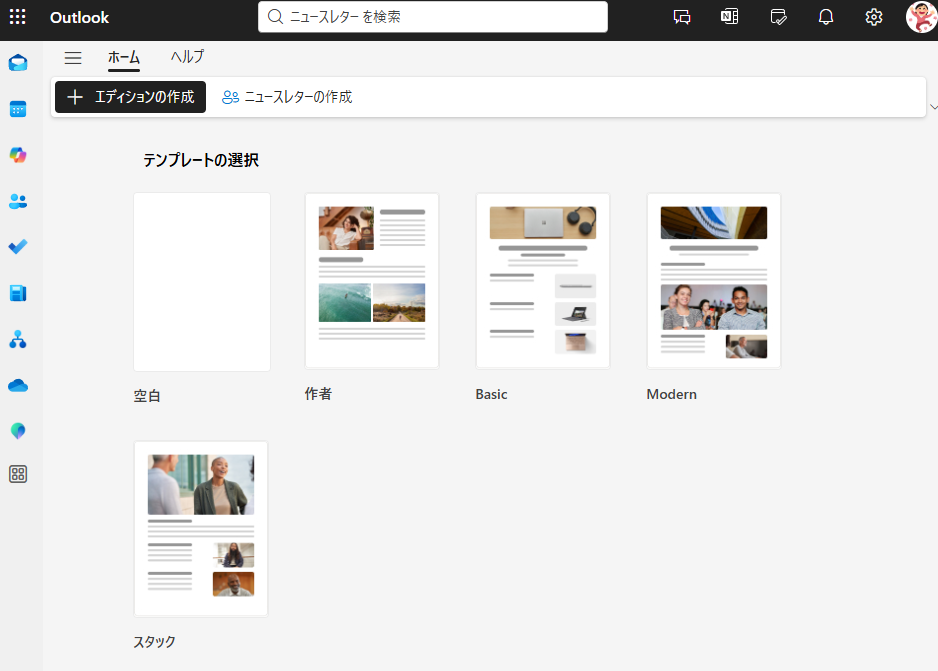938x671 pixels.
Task: Switch to the ヘルプ tab
Action: coord(187,57)
